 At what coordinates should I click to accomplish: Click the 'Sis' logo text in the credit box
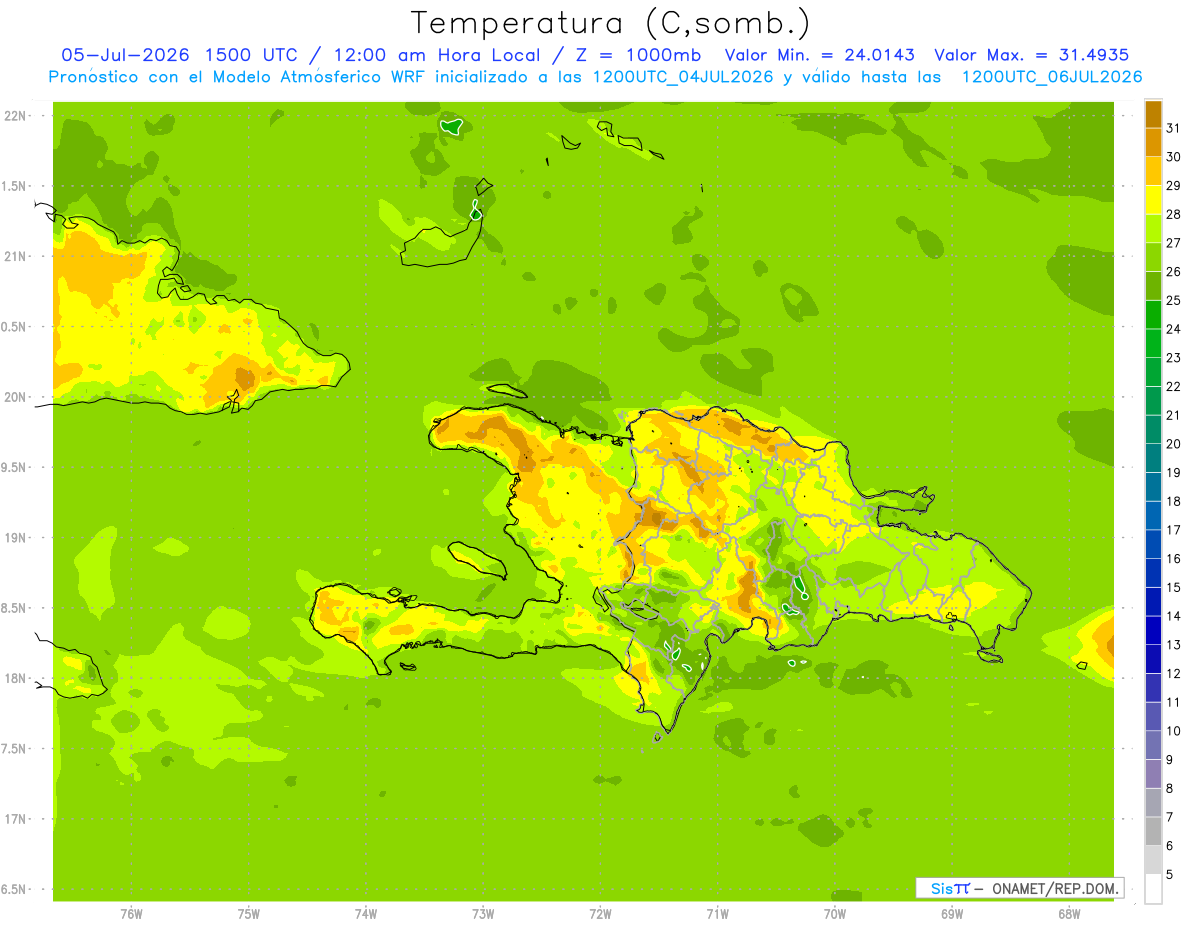pyautogui.click(x=940, y=888)
